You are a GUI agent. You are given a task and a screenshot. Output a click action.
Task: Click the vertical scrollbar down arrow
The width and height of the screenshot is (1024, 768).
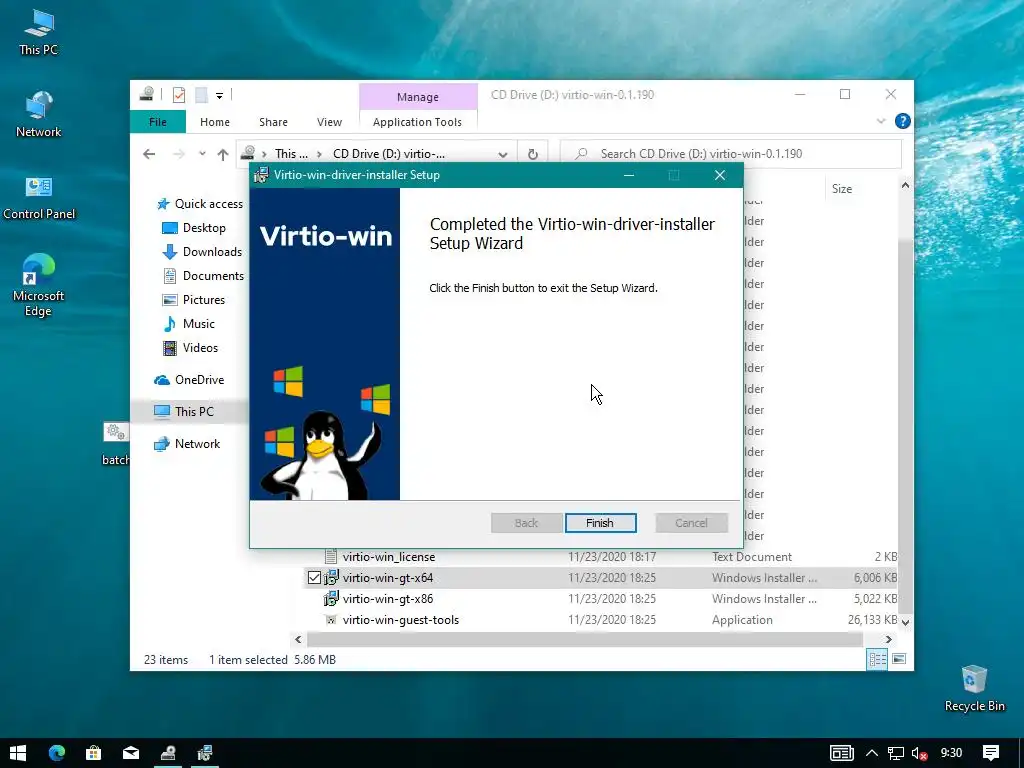click(x=905, y=622)
